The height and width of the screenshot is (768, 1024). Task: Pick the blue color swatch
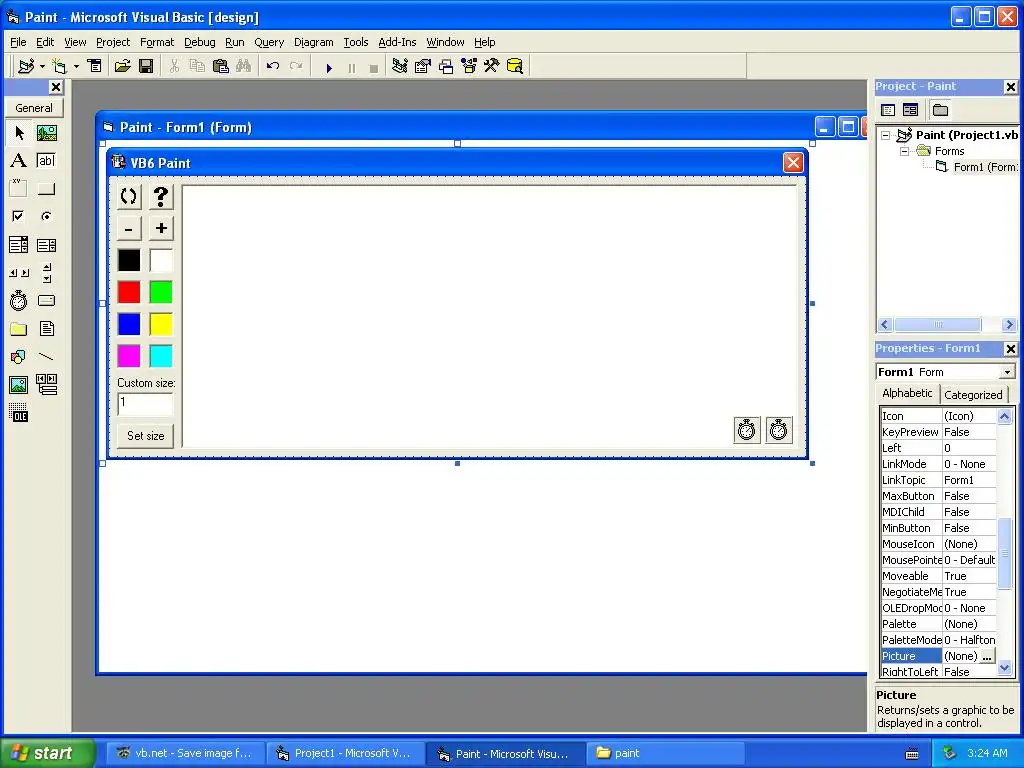(129, 324)
